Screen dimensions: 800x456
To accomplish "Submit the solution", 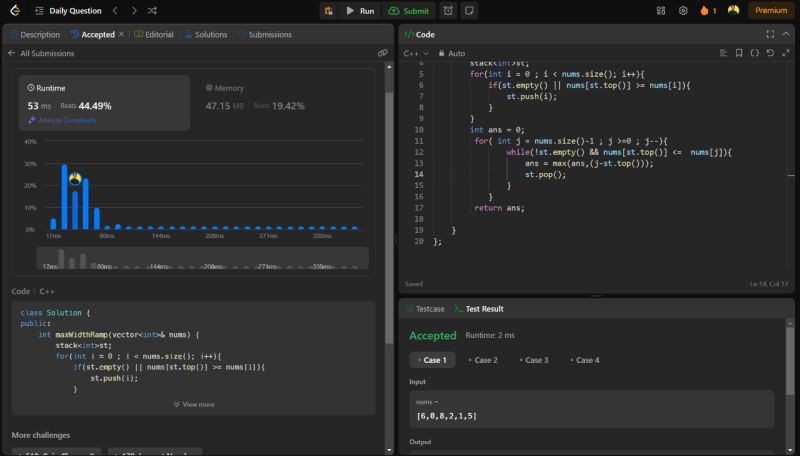I will point(409,11).
